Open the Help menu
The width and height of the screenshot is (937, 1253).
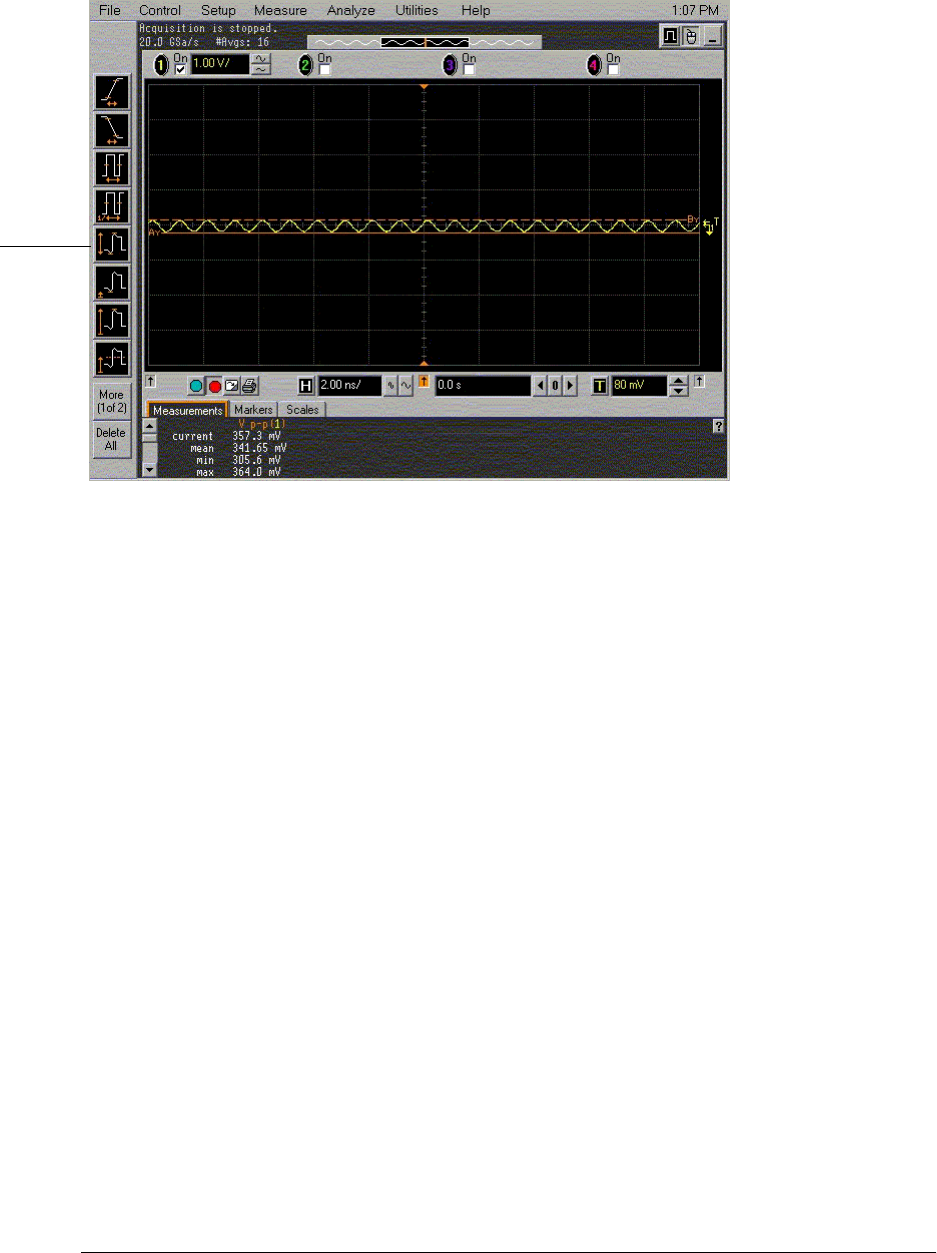coord(475,10)
